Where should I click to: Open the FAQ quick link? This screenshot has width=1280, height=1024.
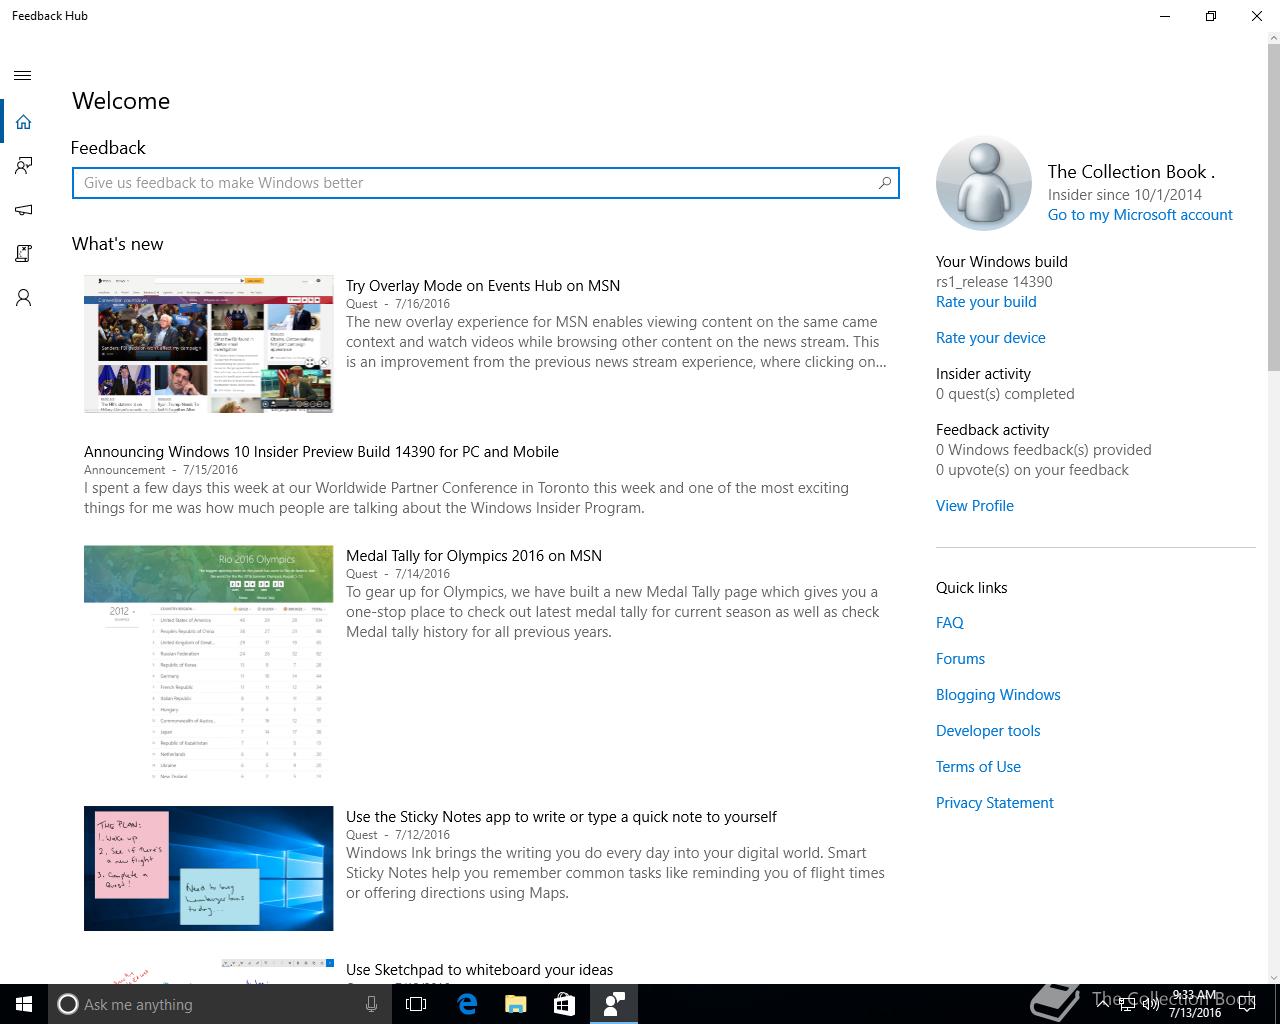coord(950,623)
